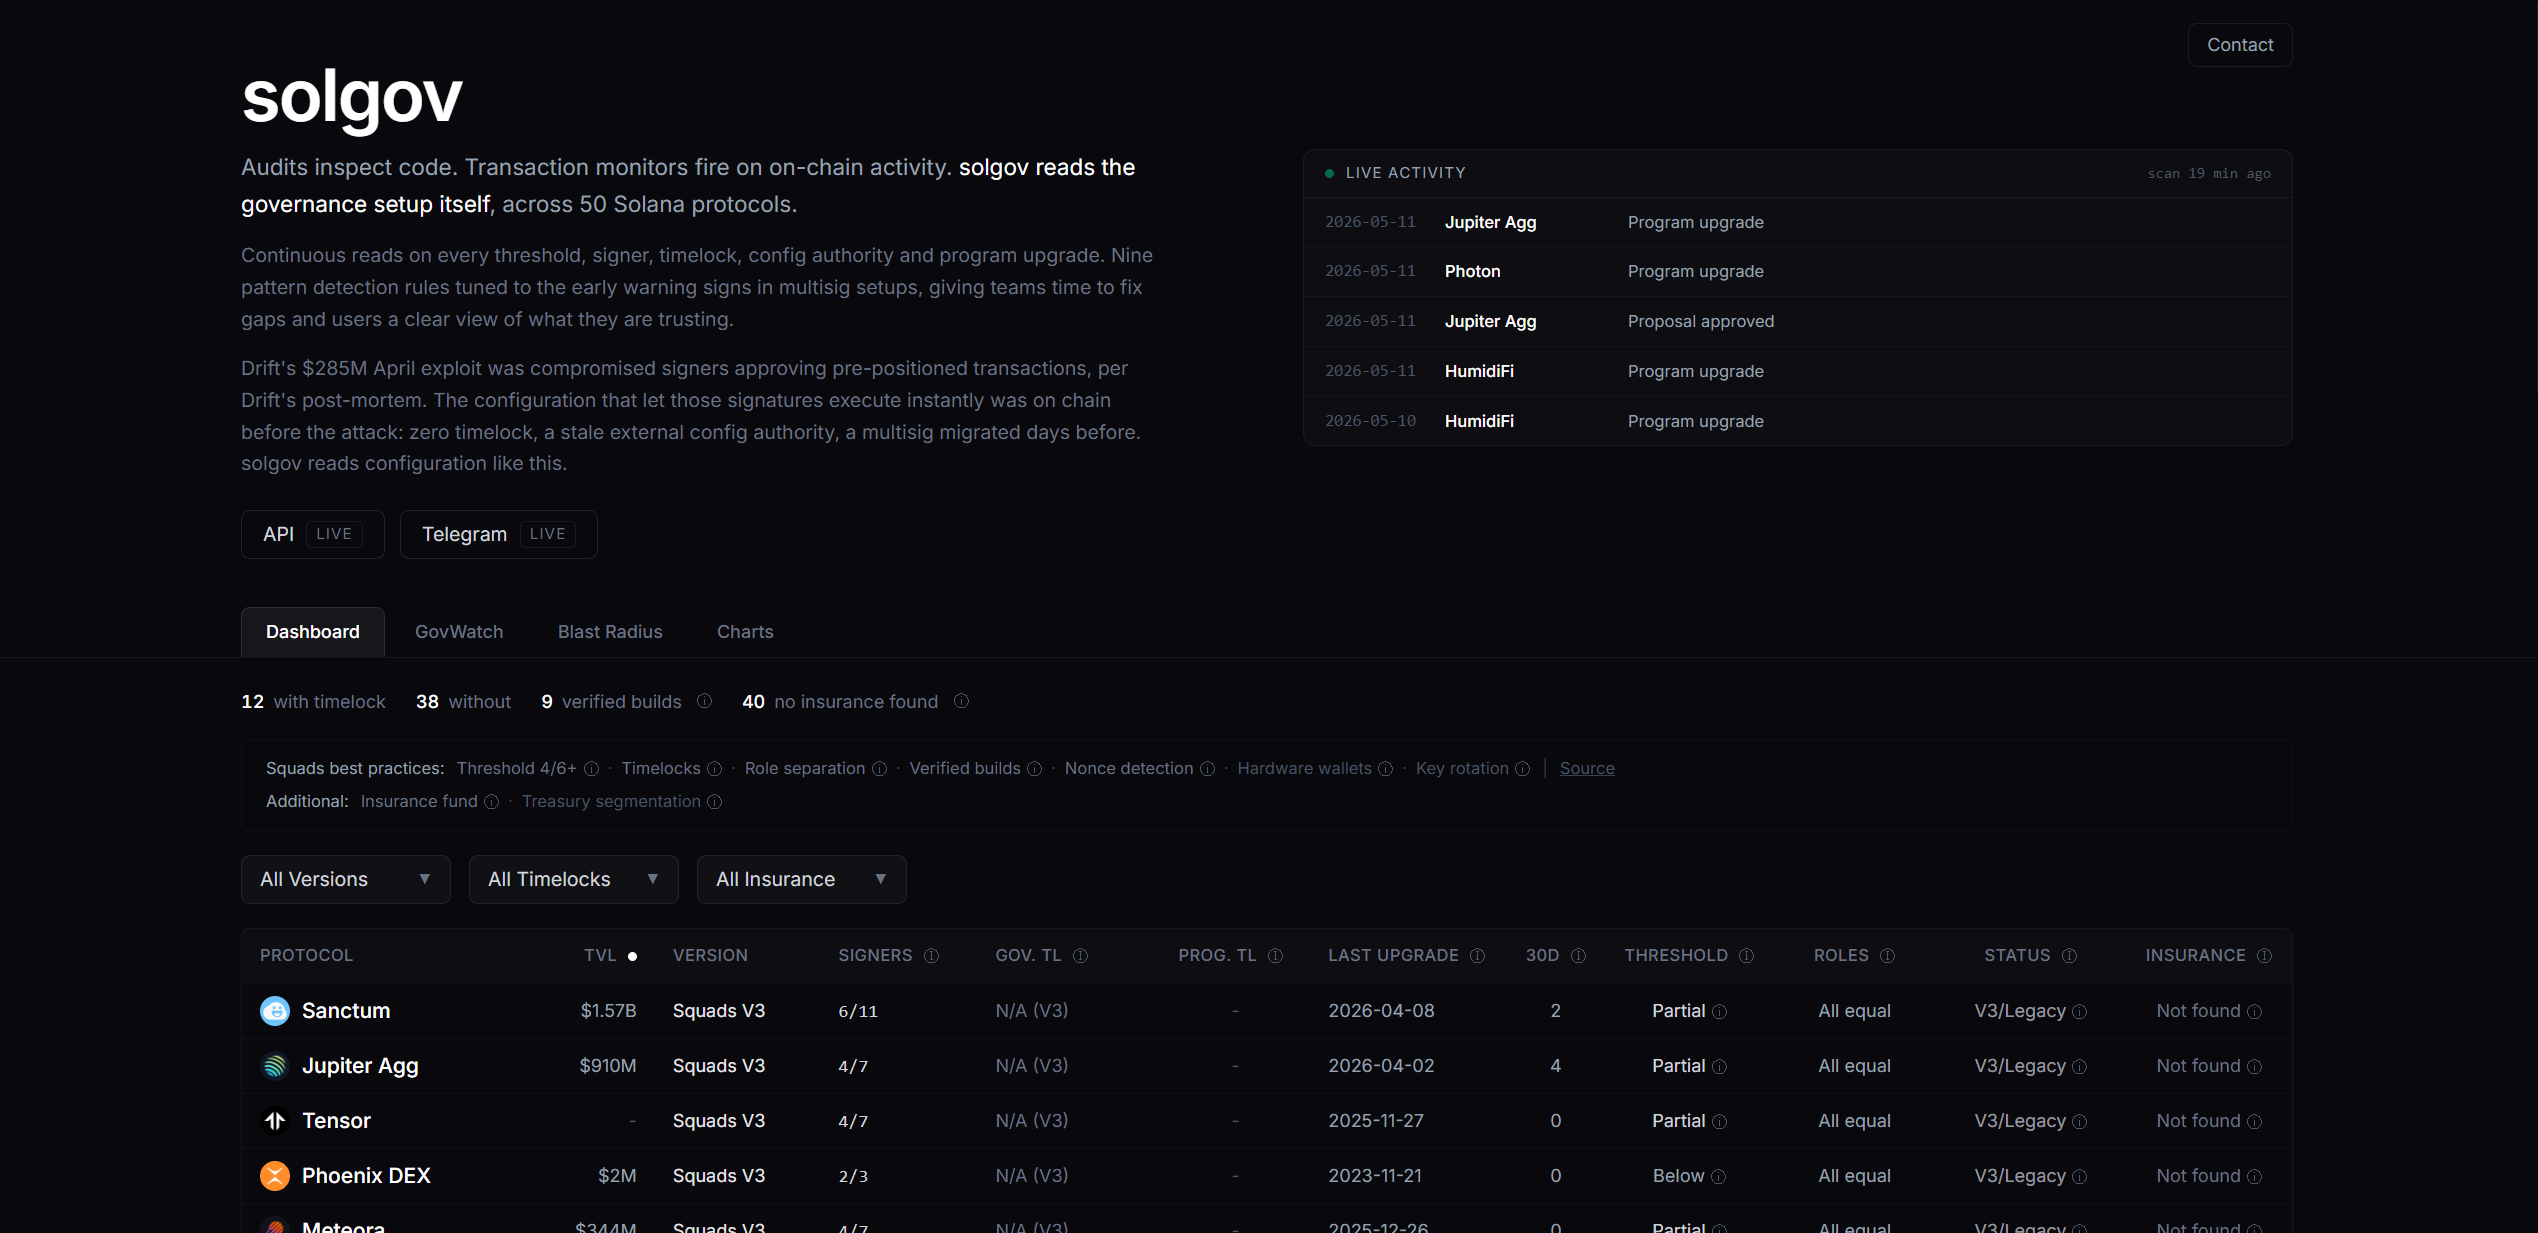Click the PROTOCOL column header
2538x1233 pixels.
tap(306, 955)
